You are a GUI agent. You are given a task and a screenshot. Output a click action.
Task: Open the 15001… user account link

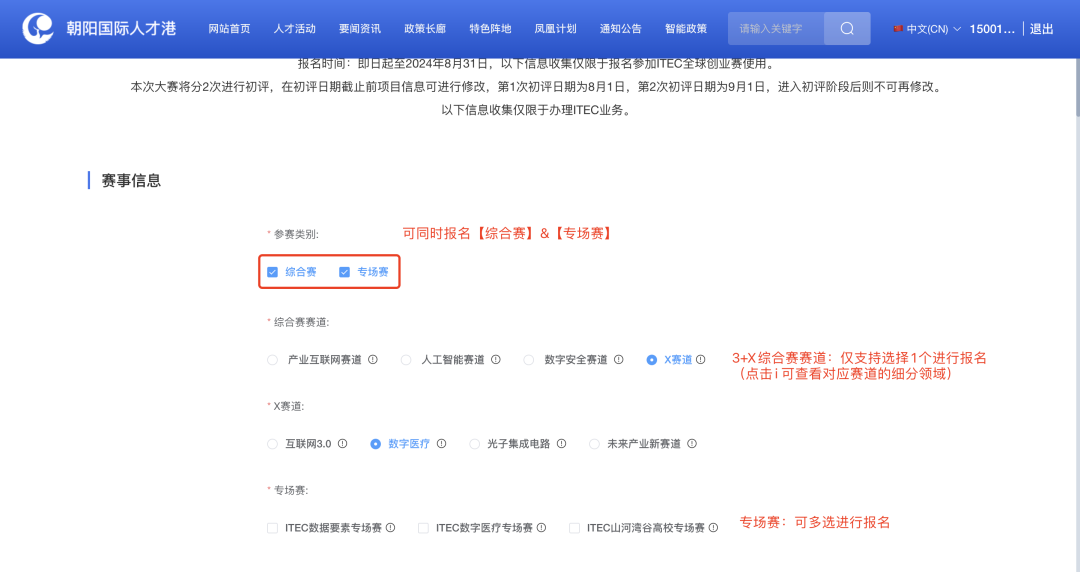[991, 29]
